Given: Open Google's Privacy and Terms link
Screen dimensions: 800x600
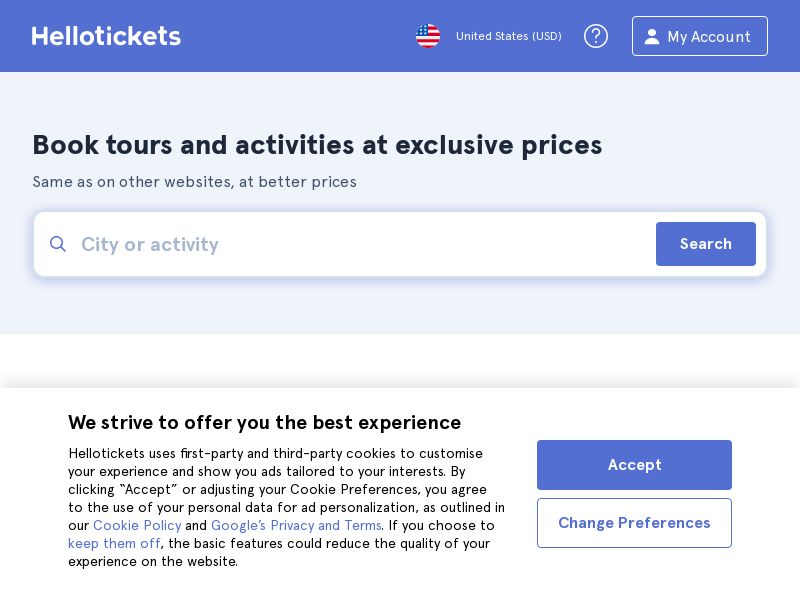Looking at the screenshot, I should click(x=296, y=525).
